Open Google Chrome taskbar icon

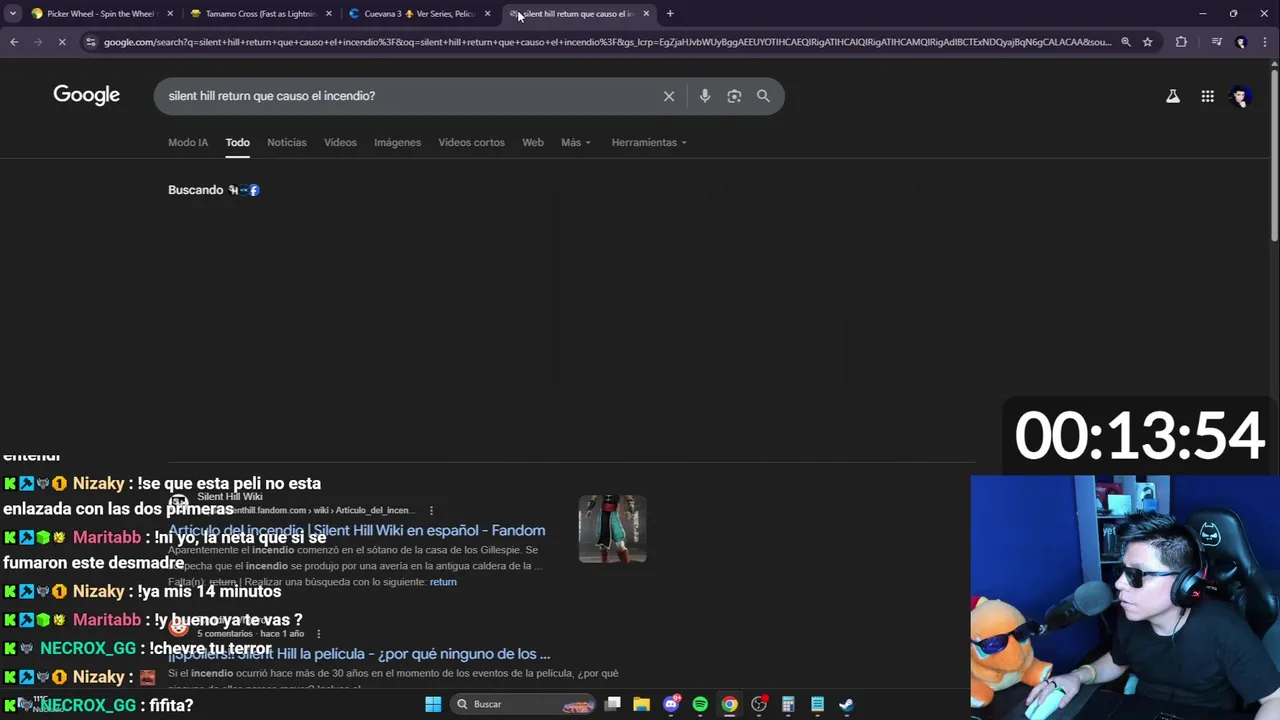coord(729,704)
